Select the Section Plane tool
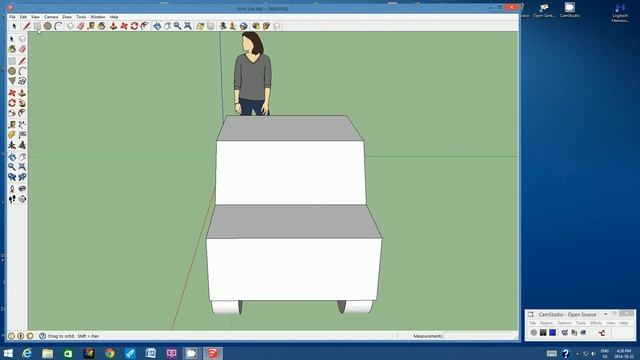 (22, 199)
